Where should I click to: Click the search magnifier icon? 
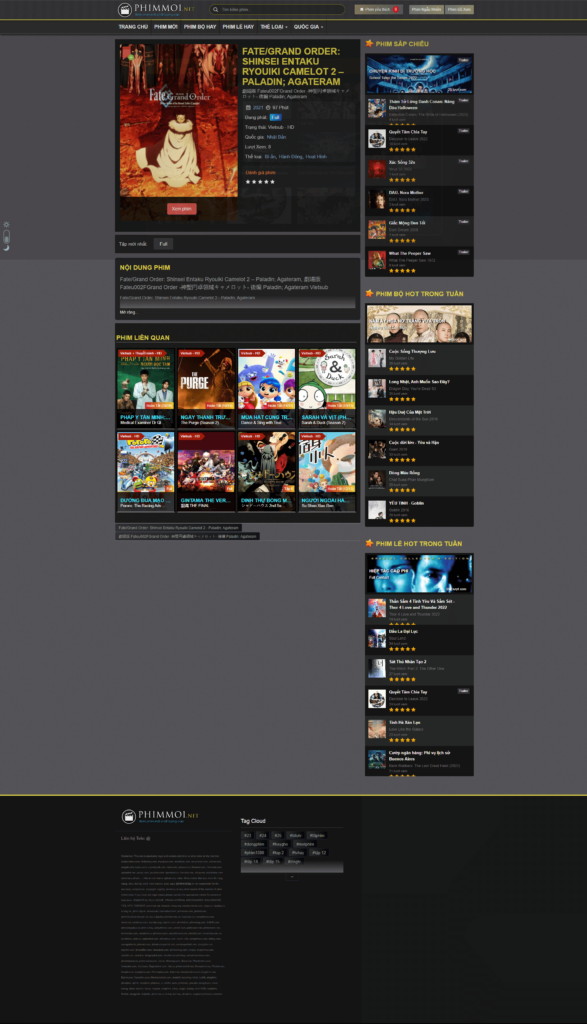(x=216, y=9)
